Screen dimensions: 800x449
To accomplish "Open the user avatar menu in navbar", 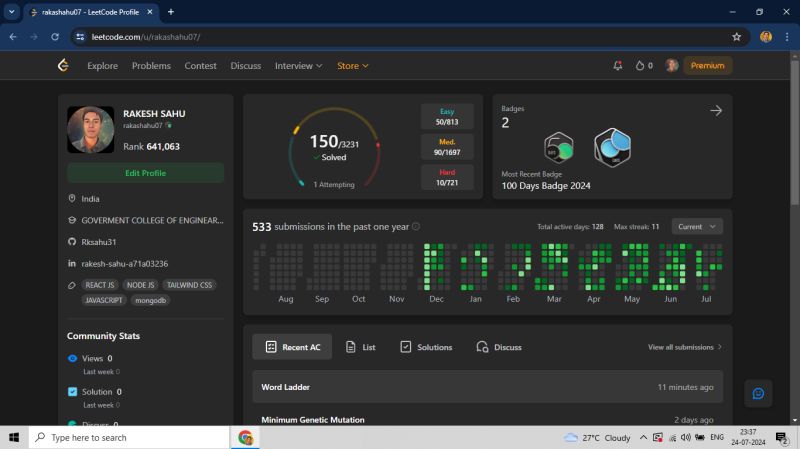I will point(672,66).
